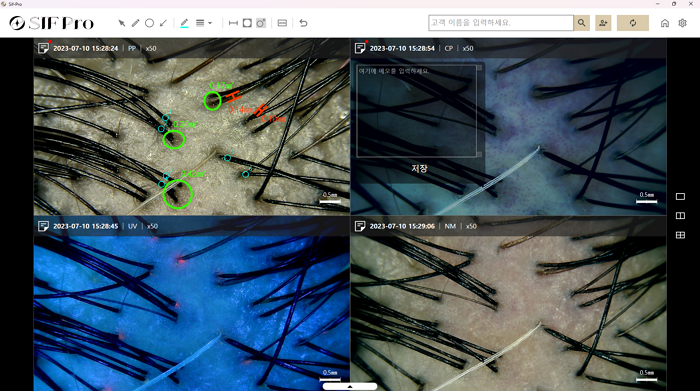Pick the arrow line annotation tool
Screen dimensions: 700x391
coord(163,23)
